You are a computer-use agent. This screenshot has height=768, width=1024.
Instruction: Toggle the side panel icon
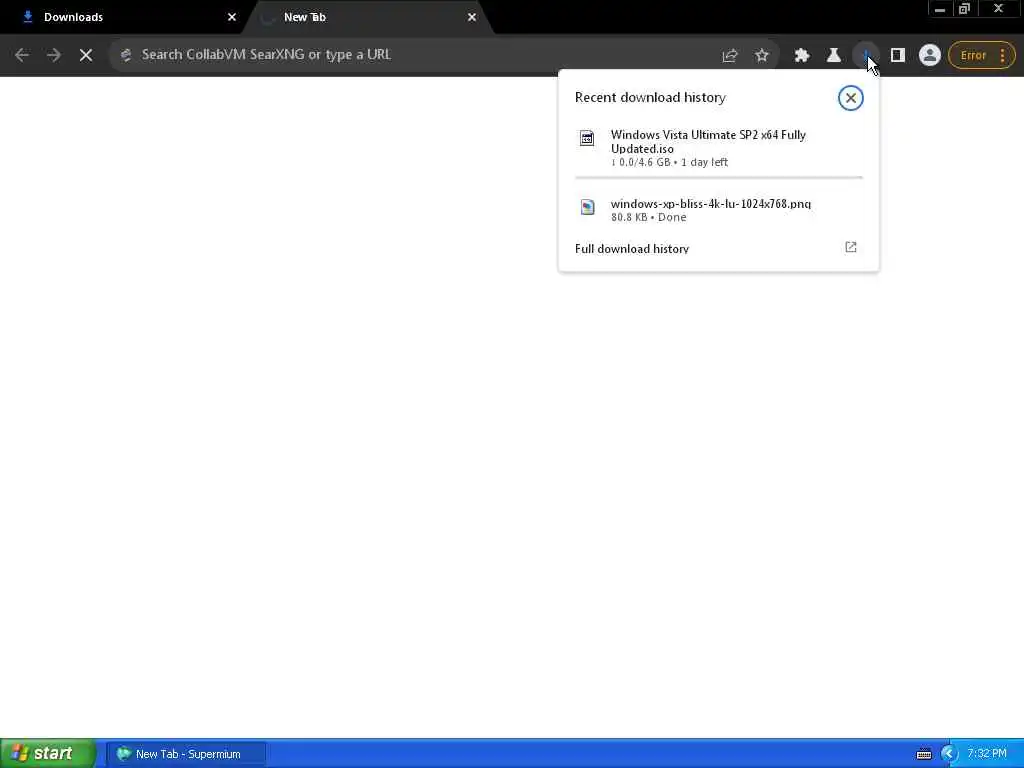tap(898, 56)
